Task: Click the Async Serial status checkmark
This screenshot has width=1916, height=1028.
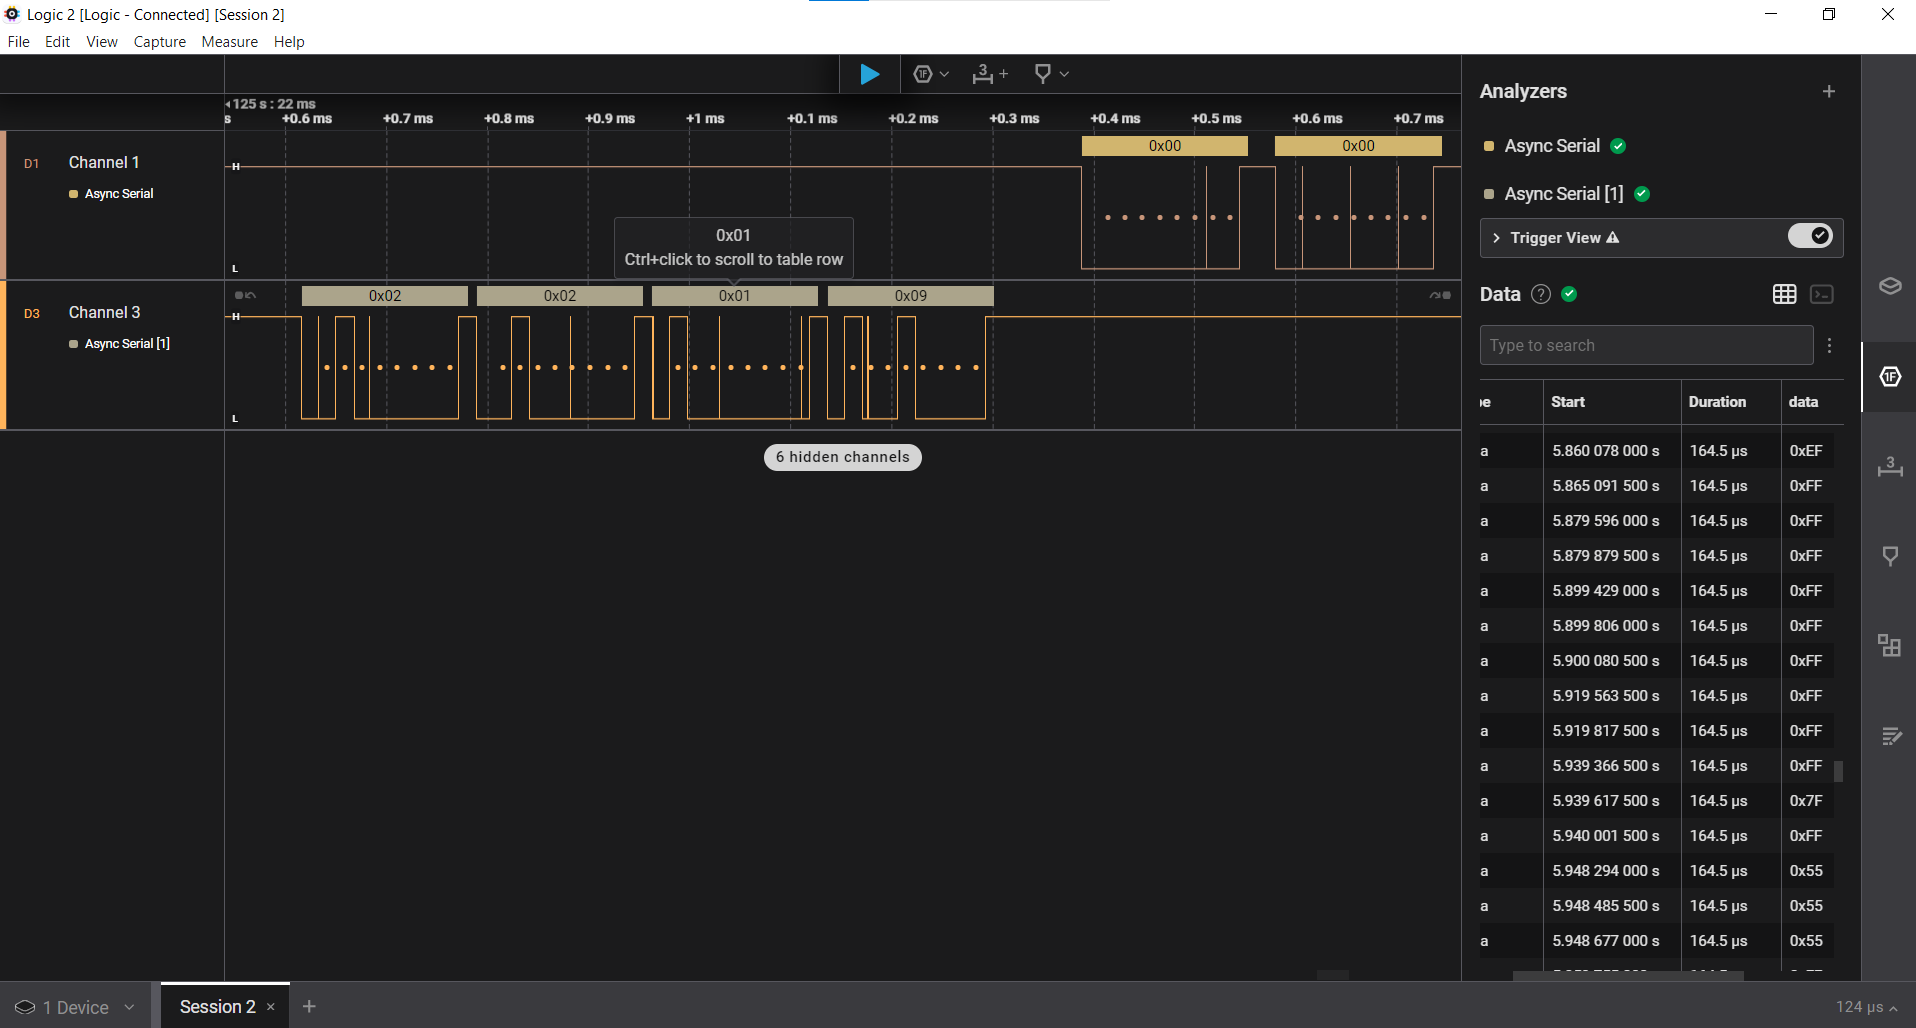Action: coord(1618,146)
